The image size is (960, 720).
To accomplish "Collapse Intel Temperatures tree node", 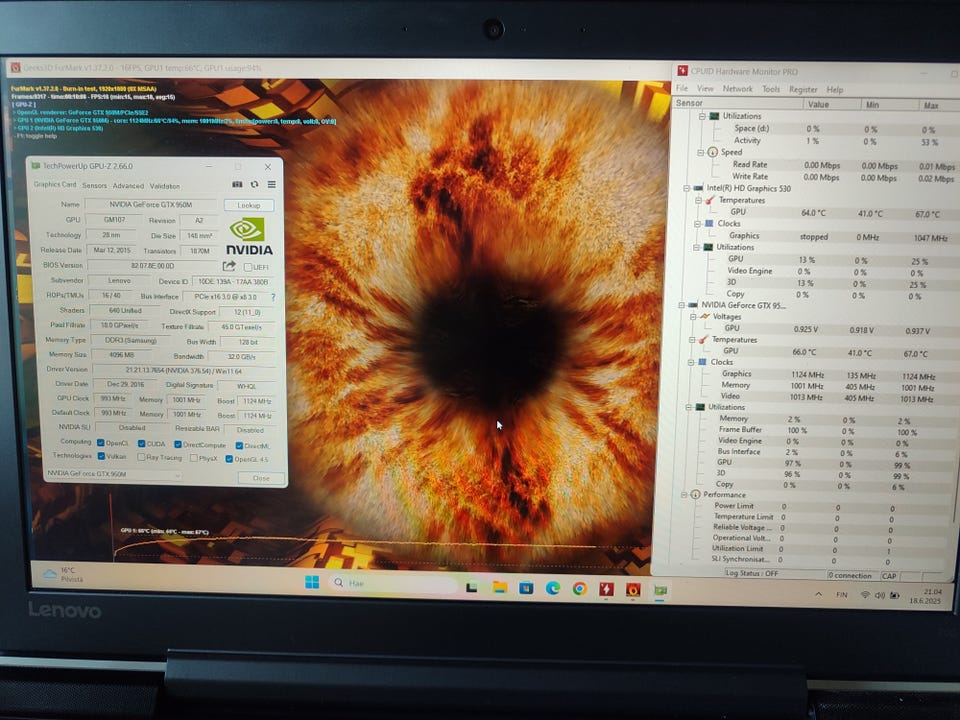I will (x=698, y=200).
